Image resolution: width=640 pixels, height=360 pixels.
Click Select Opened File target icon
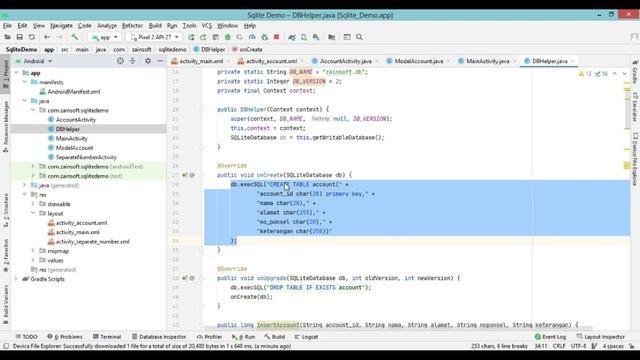pos(120,61)
